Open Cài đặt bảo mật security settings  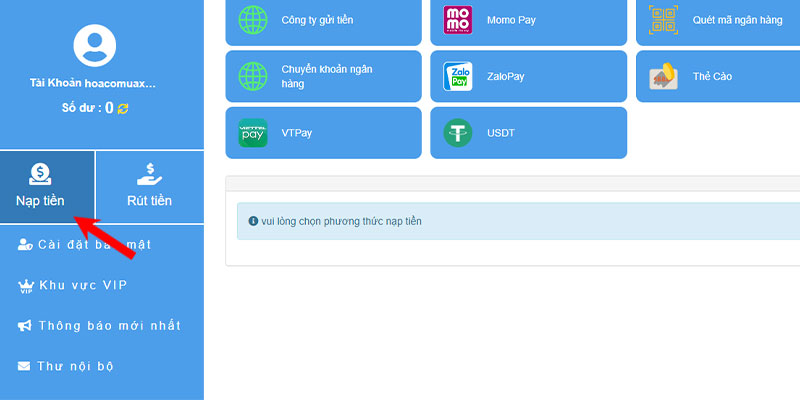pyautogui.click(x=85, y=244)
